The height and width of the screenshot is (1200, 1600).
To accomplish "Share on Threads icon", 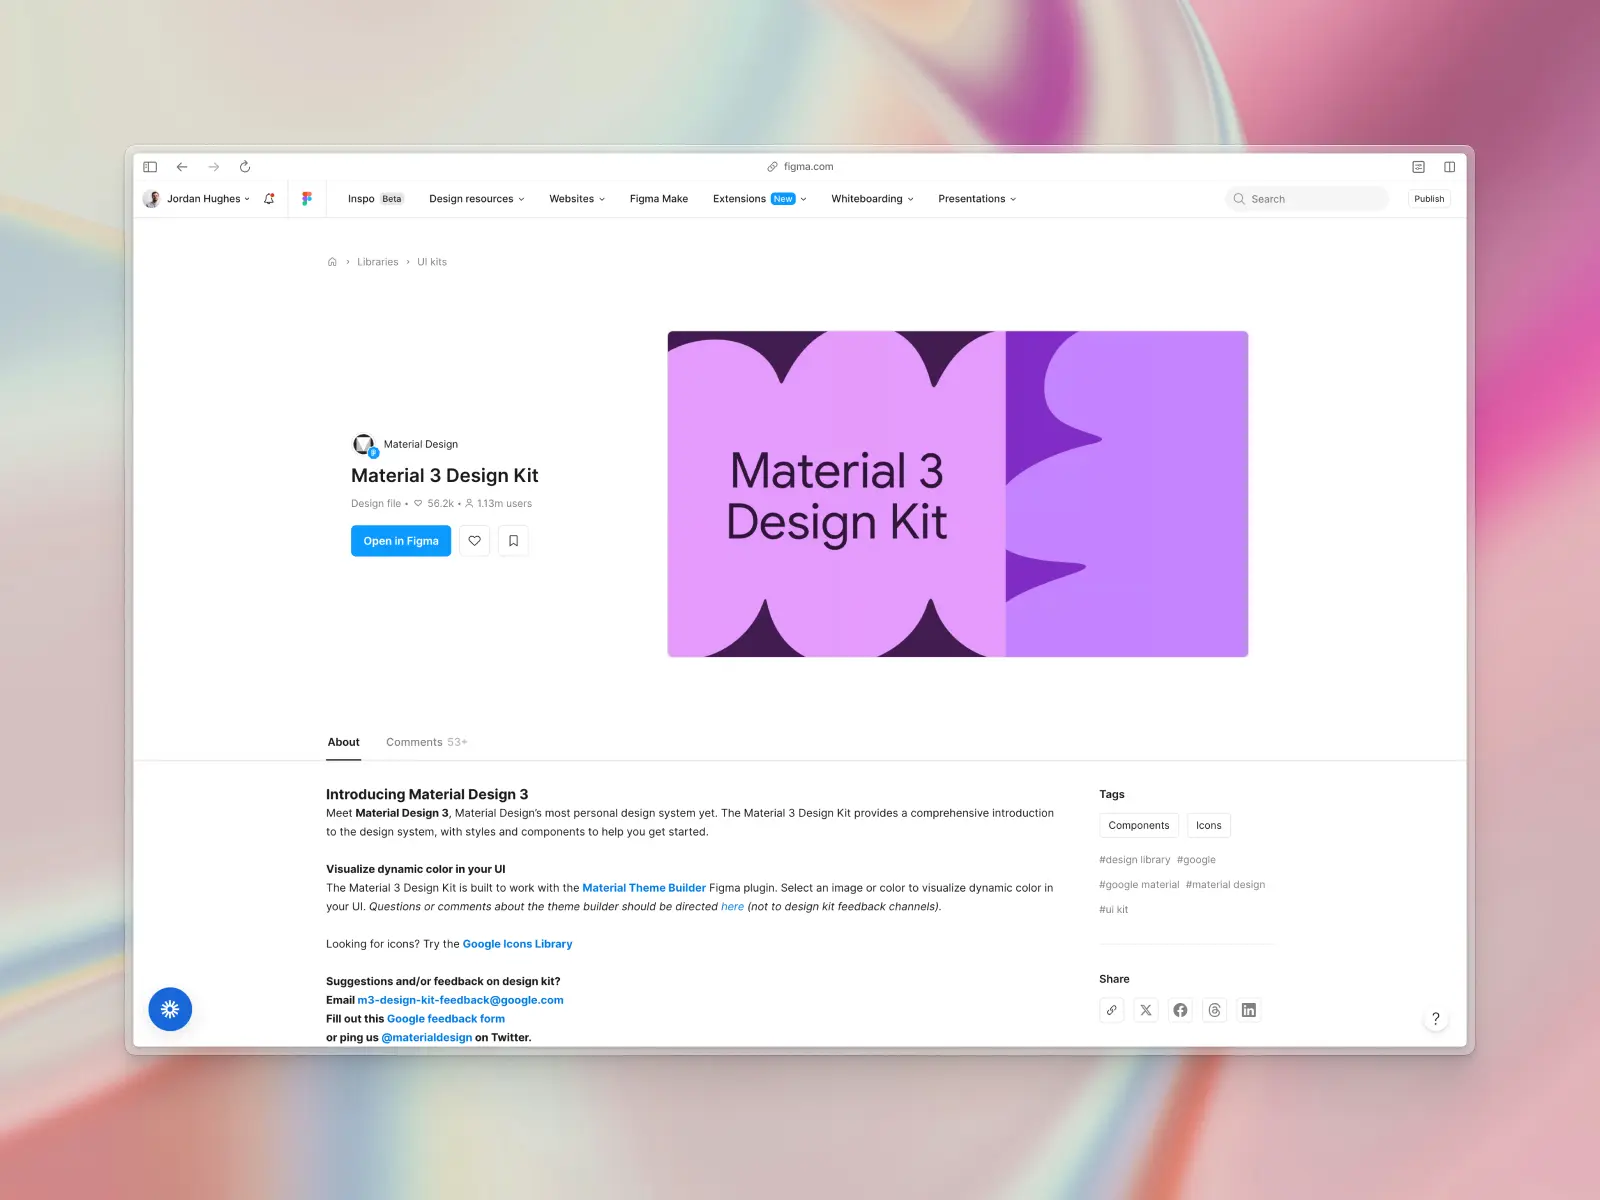I will tap(1214, 1010).
